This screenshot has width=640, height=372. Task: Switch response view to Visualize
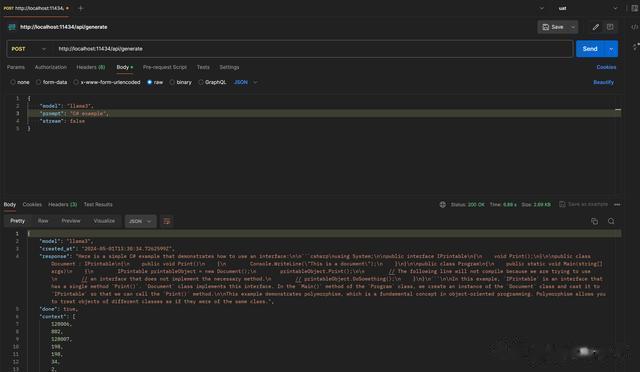pyautogui.click(x=104, y=221)
